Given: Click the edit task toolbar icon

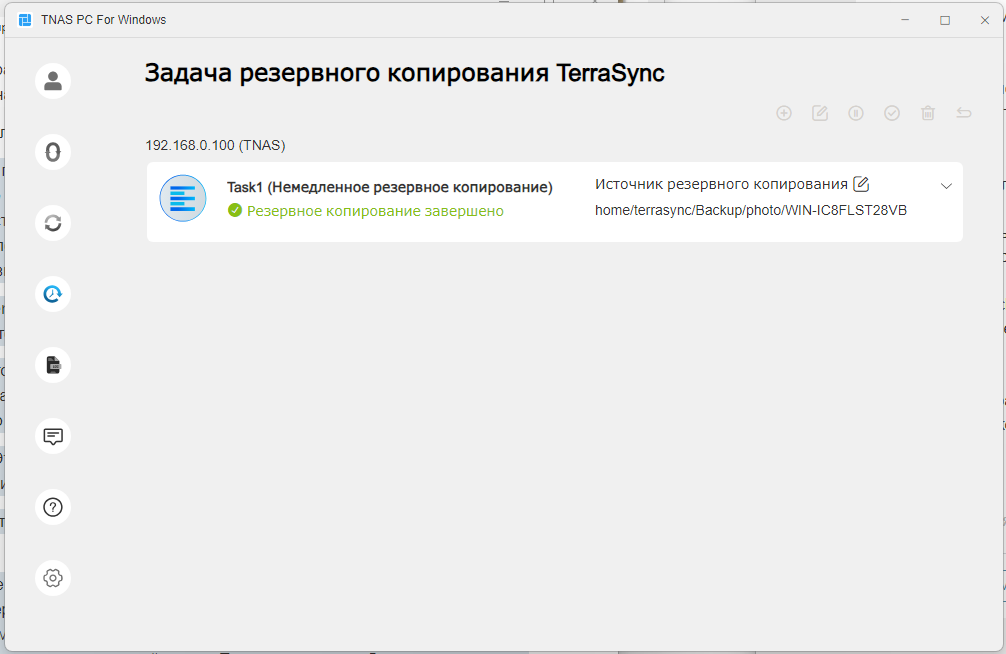Looking at the screenshot, I should [x=820, y=113].
